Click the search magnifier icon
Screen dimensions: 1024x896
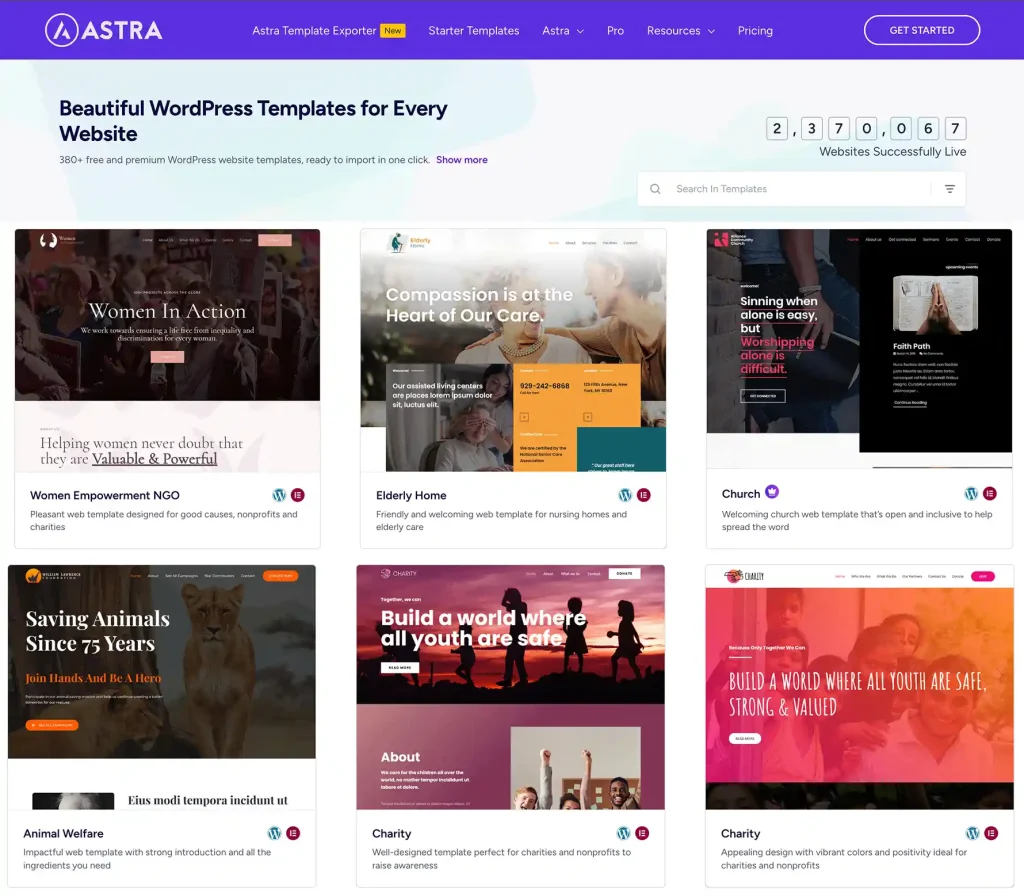point(655,189)
